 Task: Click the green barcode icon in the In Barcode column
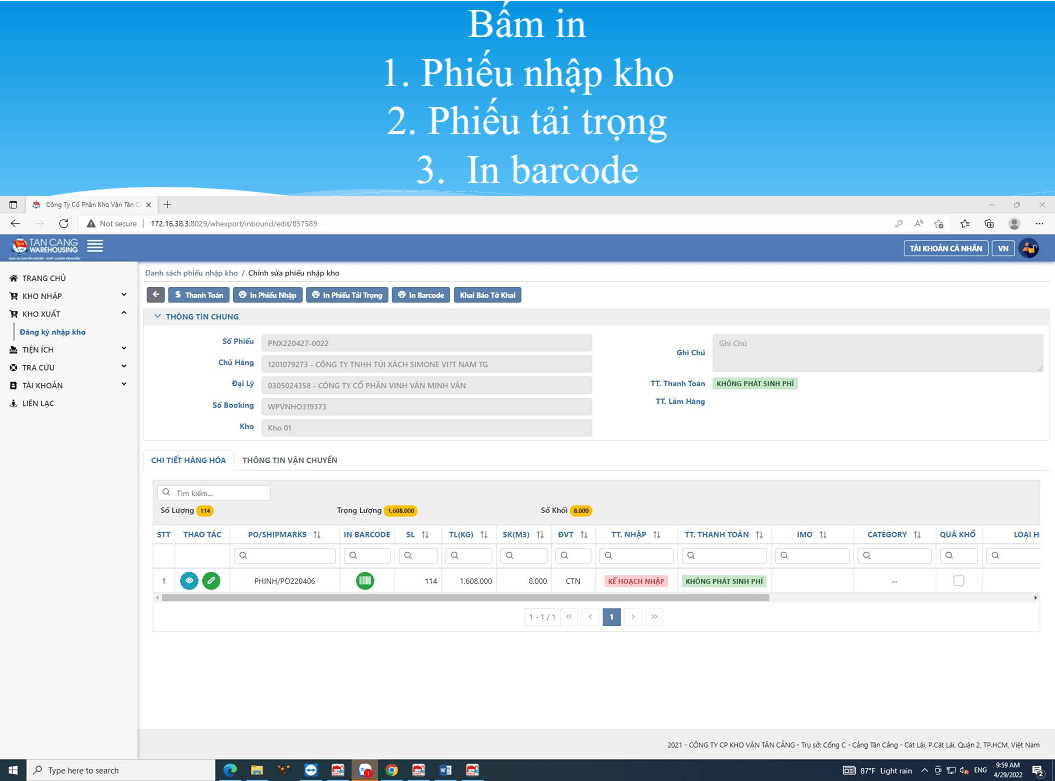365,581
